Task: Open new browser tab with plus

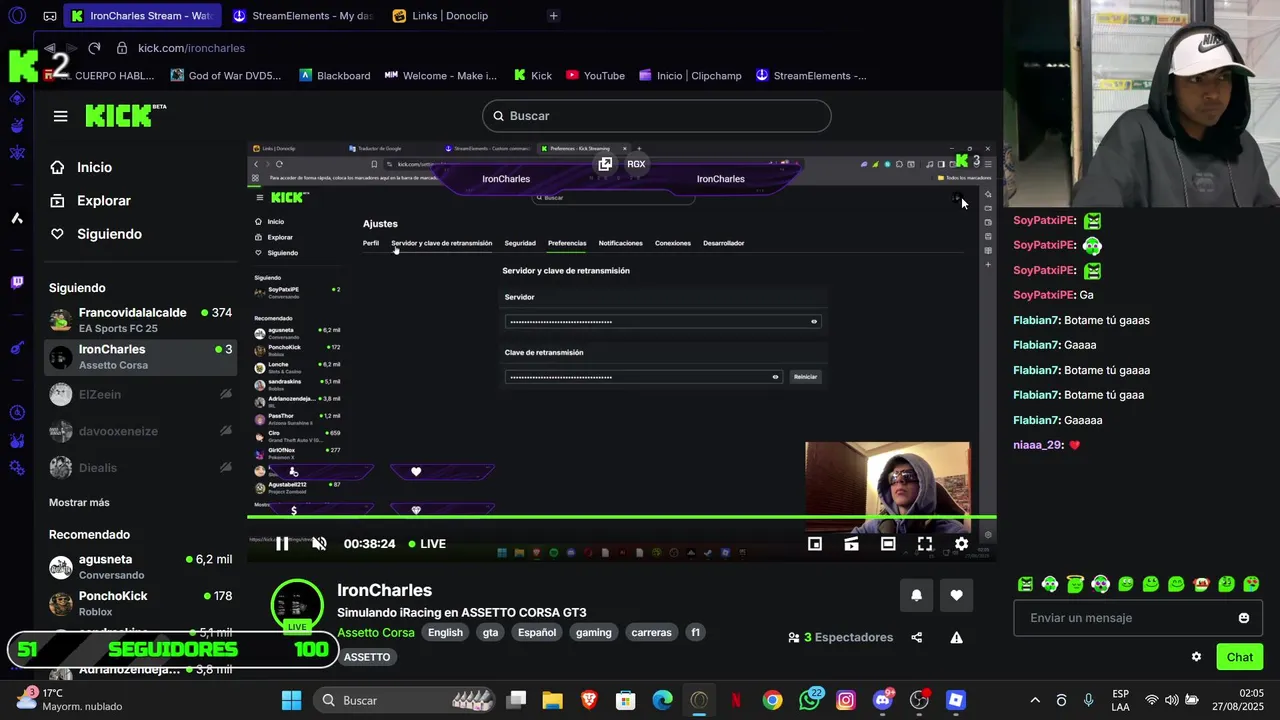Action: (553, 16)
